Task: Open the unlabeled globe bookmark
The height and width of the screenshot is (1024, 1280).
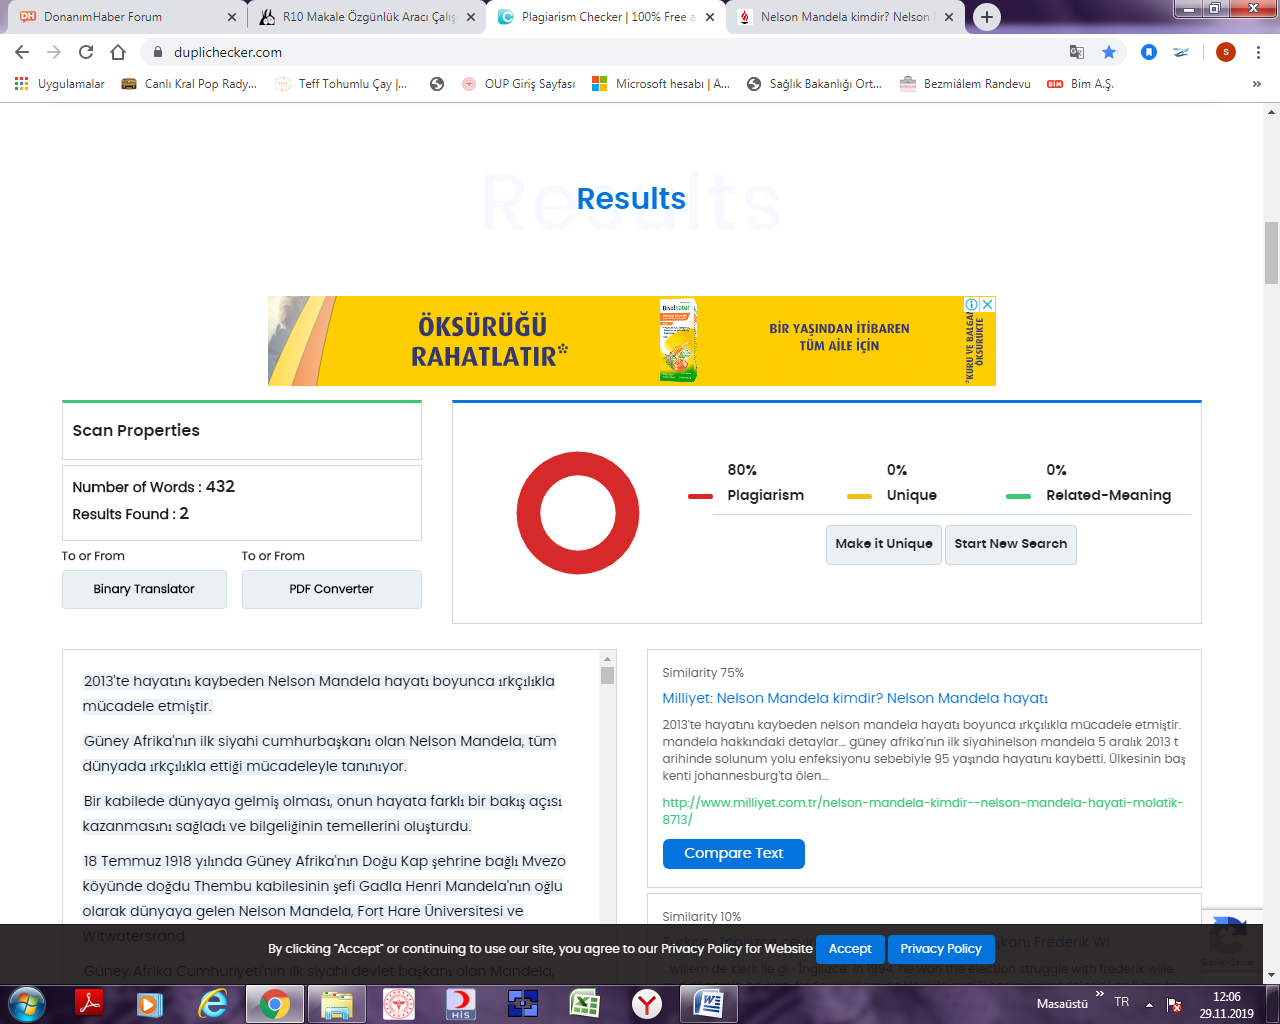Action: click(x=437, y=84)
